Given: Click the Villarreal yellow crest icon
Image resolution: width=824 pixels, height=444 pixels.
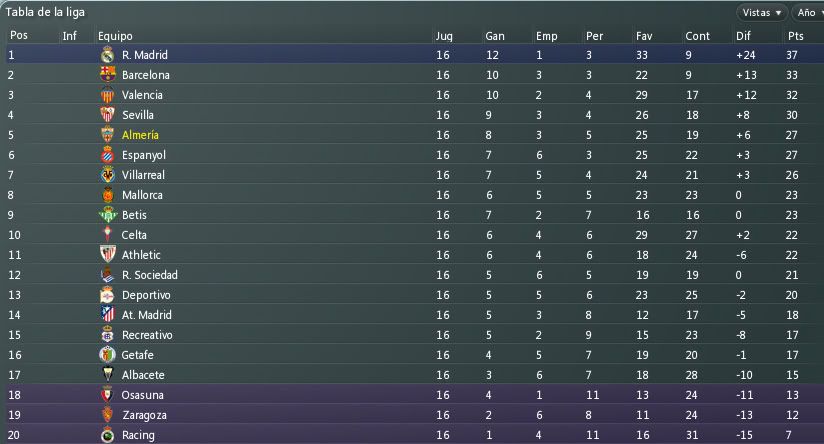Looking at the screenshot, I should tap(108, 174).
